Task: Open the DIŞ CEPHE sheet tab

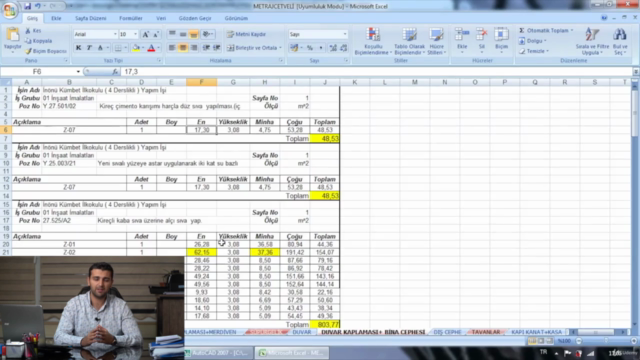Action: pyautogui.click(x=447, y=332)
